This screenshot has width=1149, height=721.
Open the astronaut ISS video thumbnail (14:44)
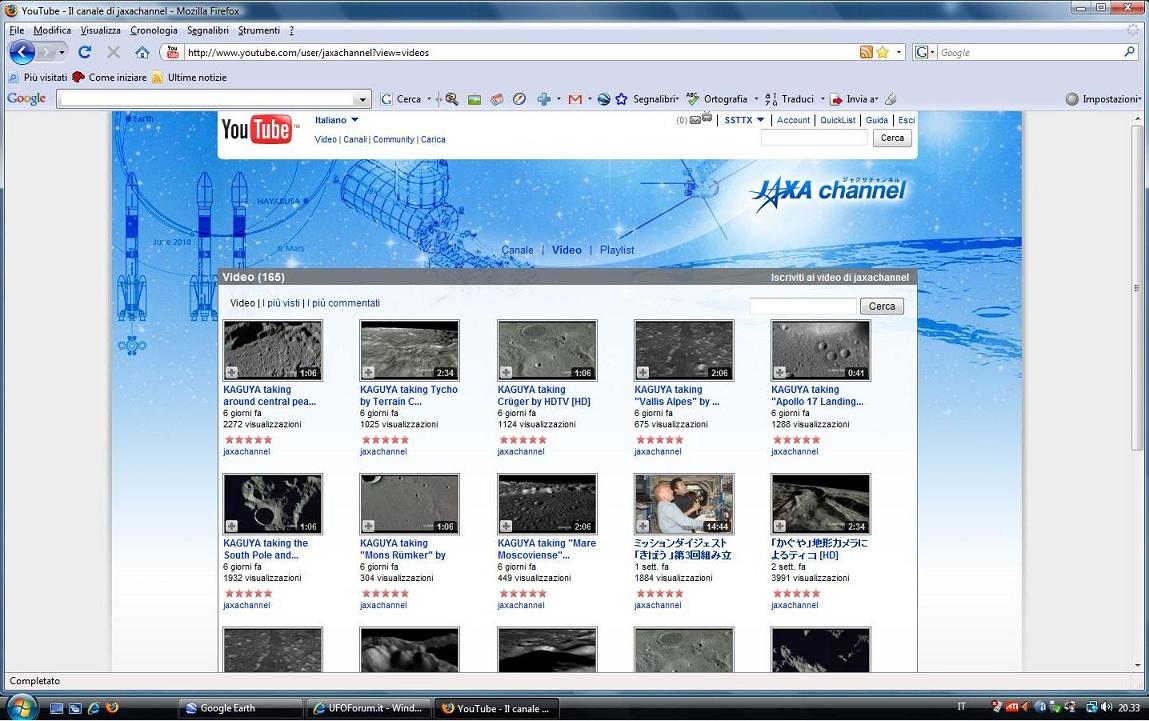[x=684, y=504]
